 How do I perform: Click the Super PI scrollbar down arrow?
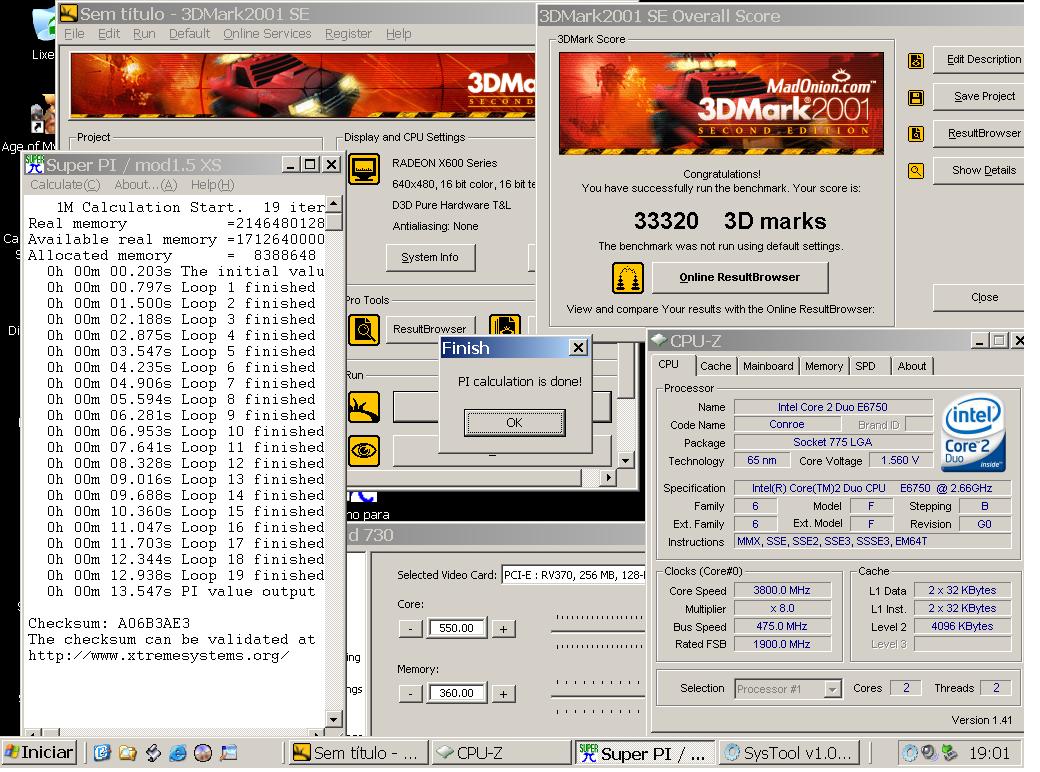(x=334, y=719)
